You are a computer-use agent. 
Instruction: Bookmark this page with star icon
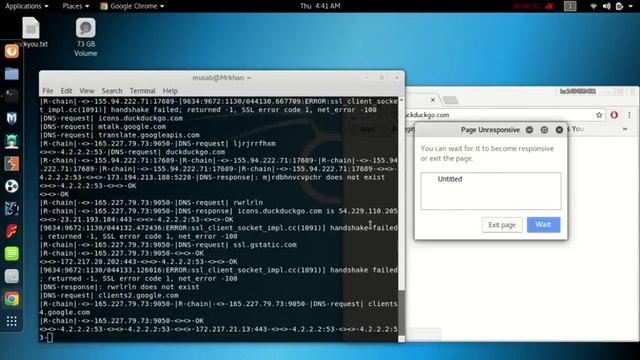599,115
